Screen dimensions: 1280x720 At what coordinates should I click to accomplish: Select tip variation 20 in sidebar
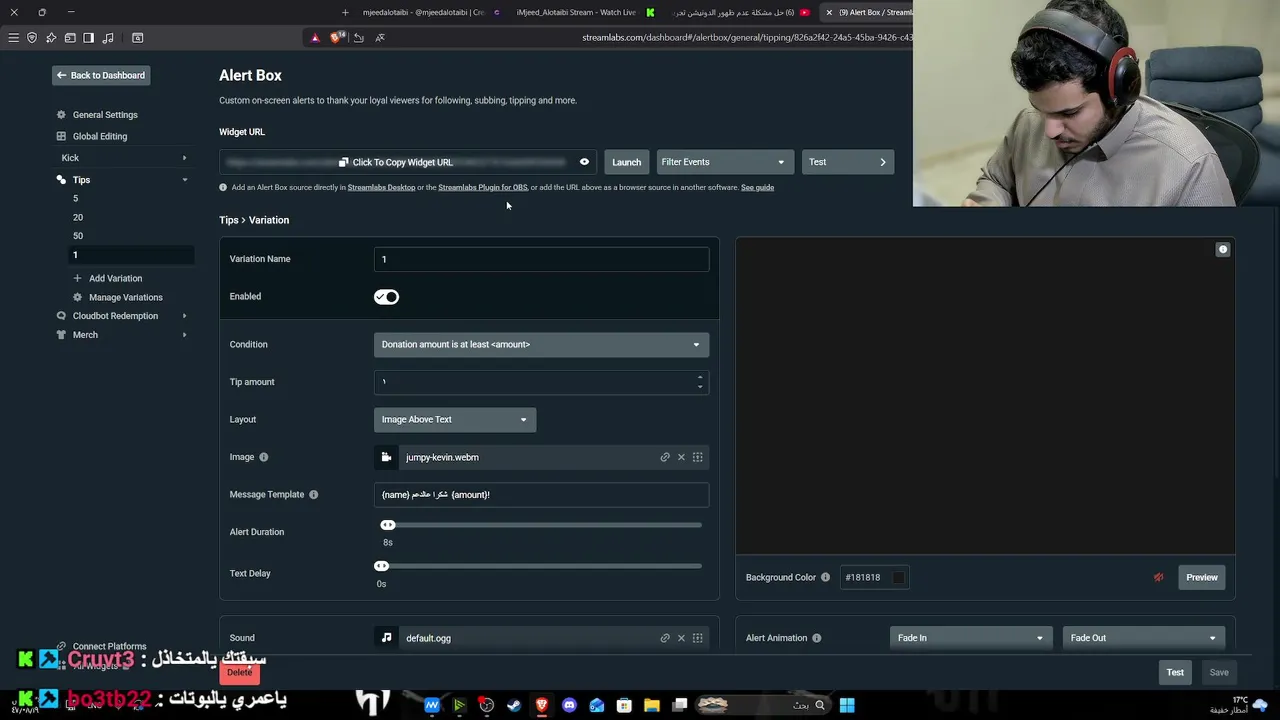[77, 217]
